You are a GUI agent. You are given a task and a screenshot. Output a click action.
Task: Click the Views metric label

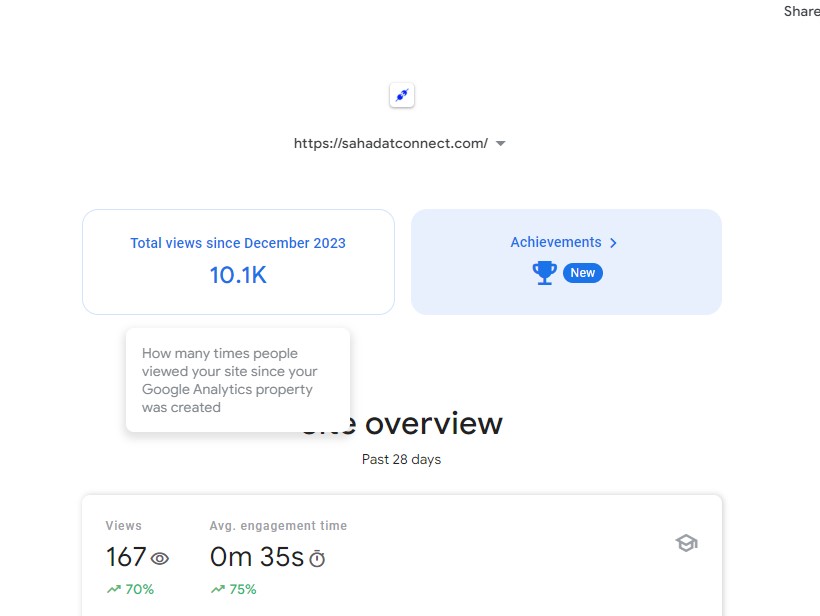(123, 526)
